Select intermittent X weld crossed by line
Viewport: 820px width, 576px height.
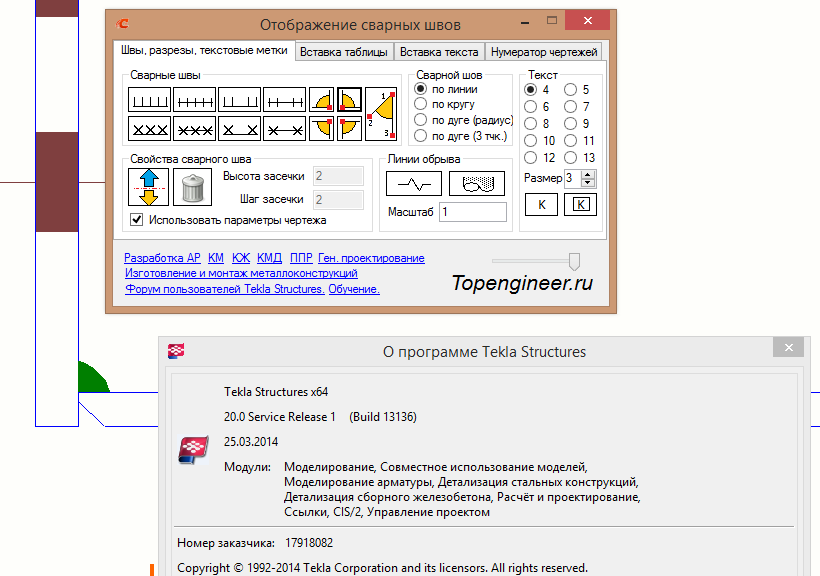(x=284, y=128)
